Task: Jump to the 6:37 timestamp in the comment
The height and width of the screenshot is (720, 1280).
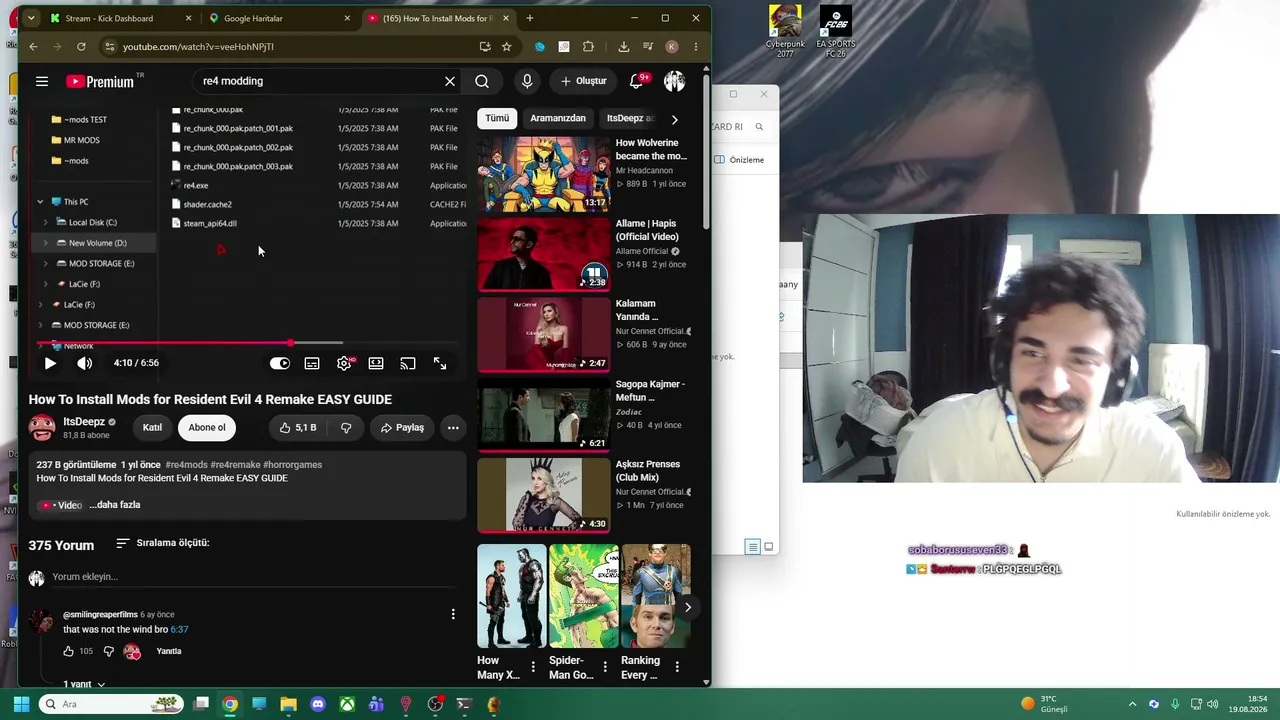Action: [179, 630]
